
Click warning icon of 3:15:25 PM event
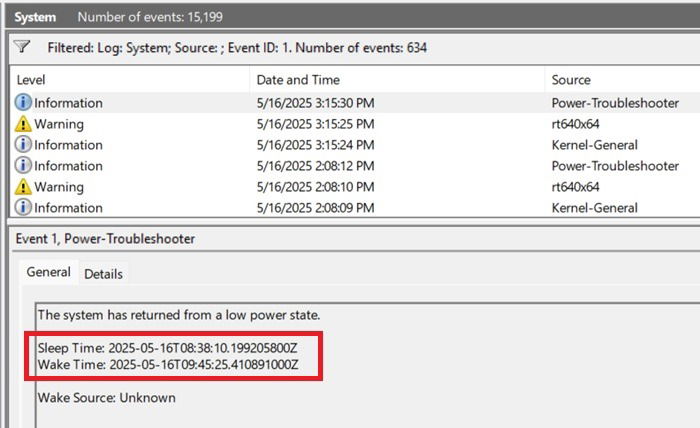[x=23, y=124]
